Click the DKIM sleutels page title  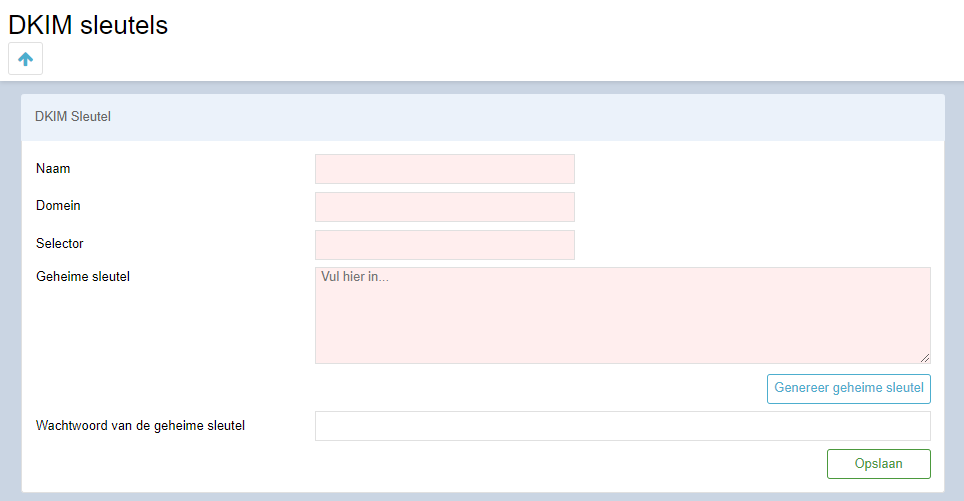[88, 25]
